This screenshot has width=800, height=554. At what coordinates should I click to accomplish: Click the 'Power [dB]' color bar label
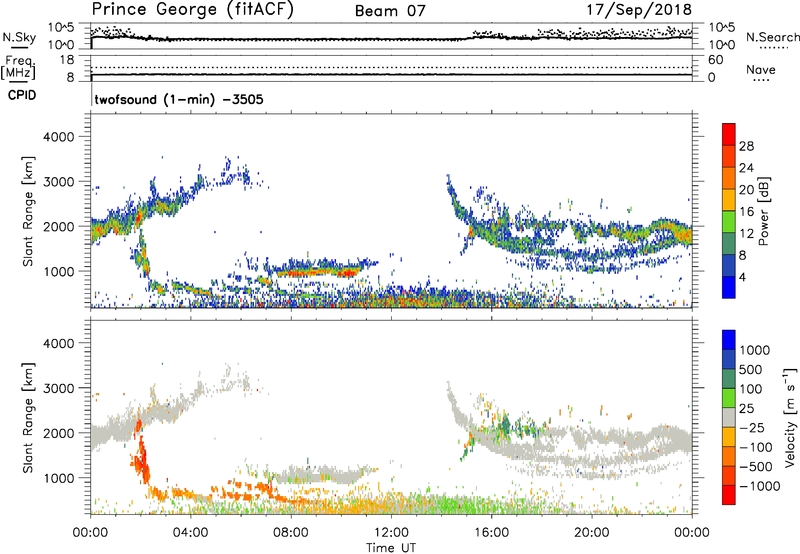(763, 211)
